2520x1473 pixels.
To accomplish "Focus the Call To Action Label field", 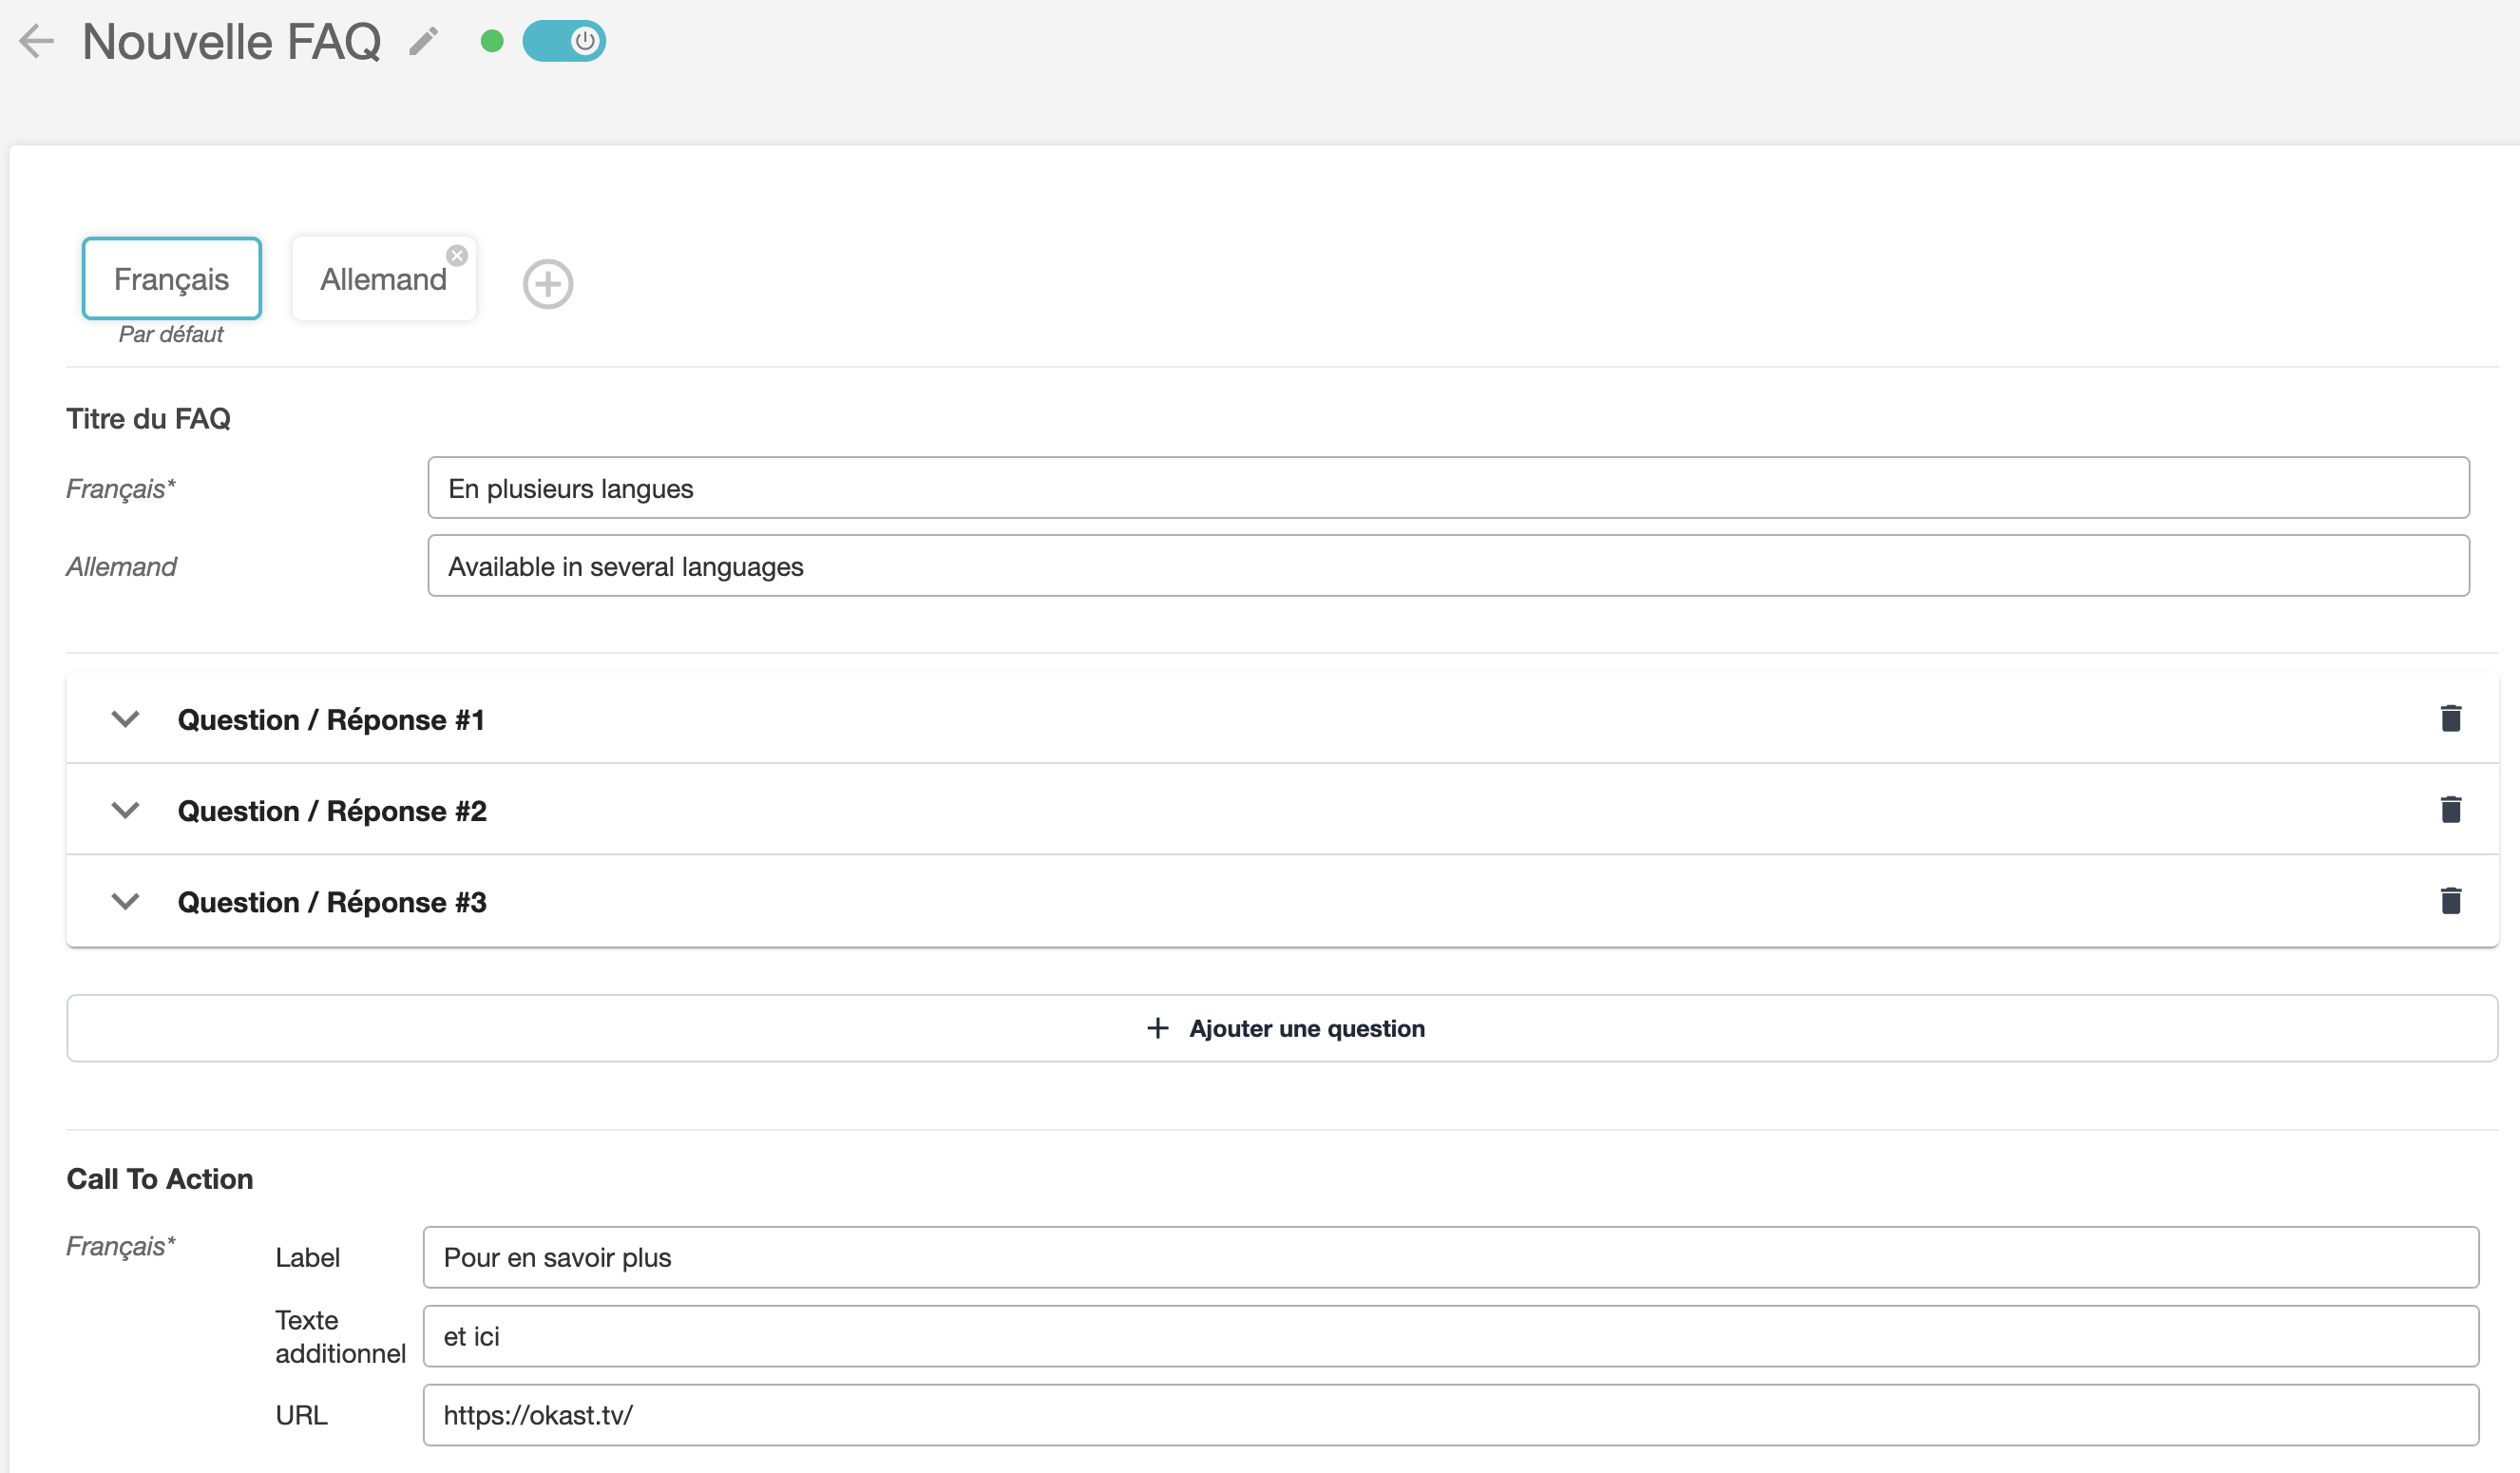I will coord(1450,1257).
